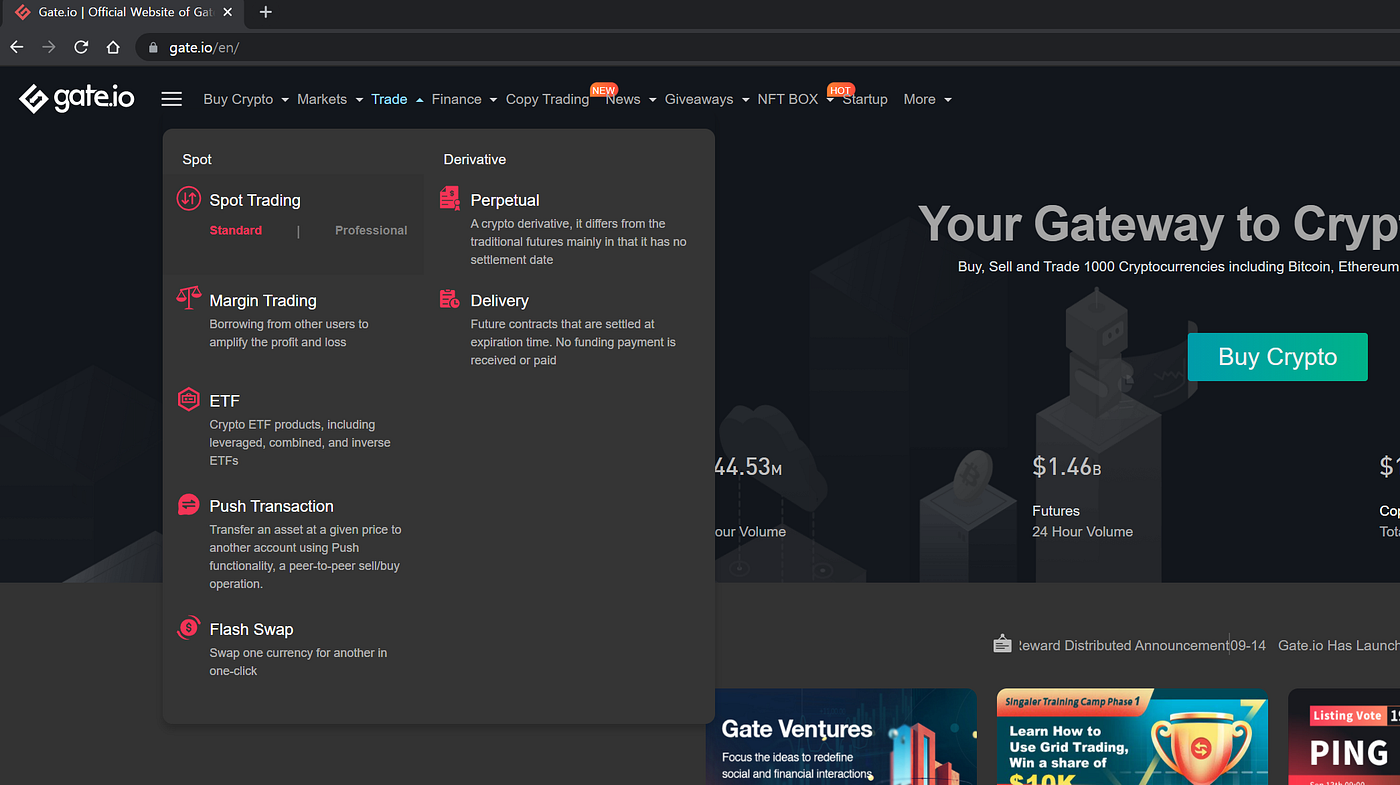
Task: Click the Gate.io tab favicon
Action: (x=22, y=12)
